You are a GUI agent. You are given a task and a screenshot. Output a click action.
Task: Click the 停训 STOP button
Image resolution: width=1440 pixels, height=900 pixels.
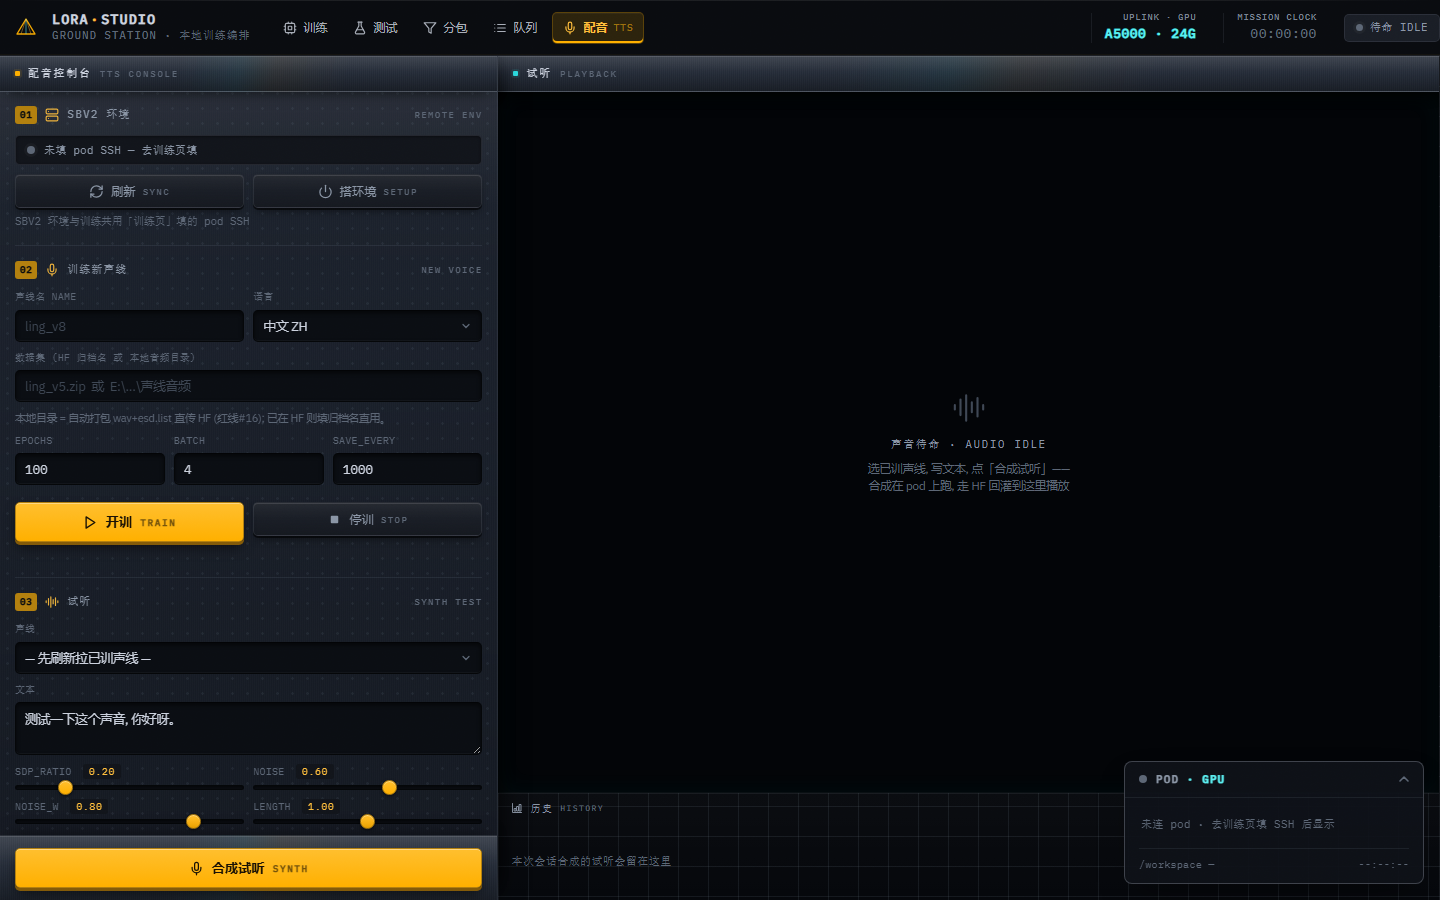click(367, 520)
